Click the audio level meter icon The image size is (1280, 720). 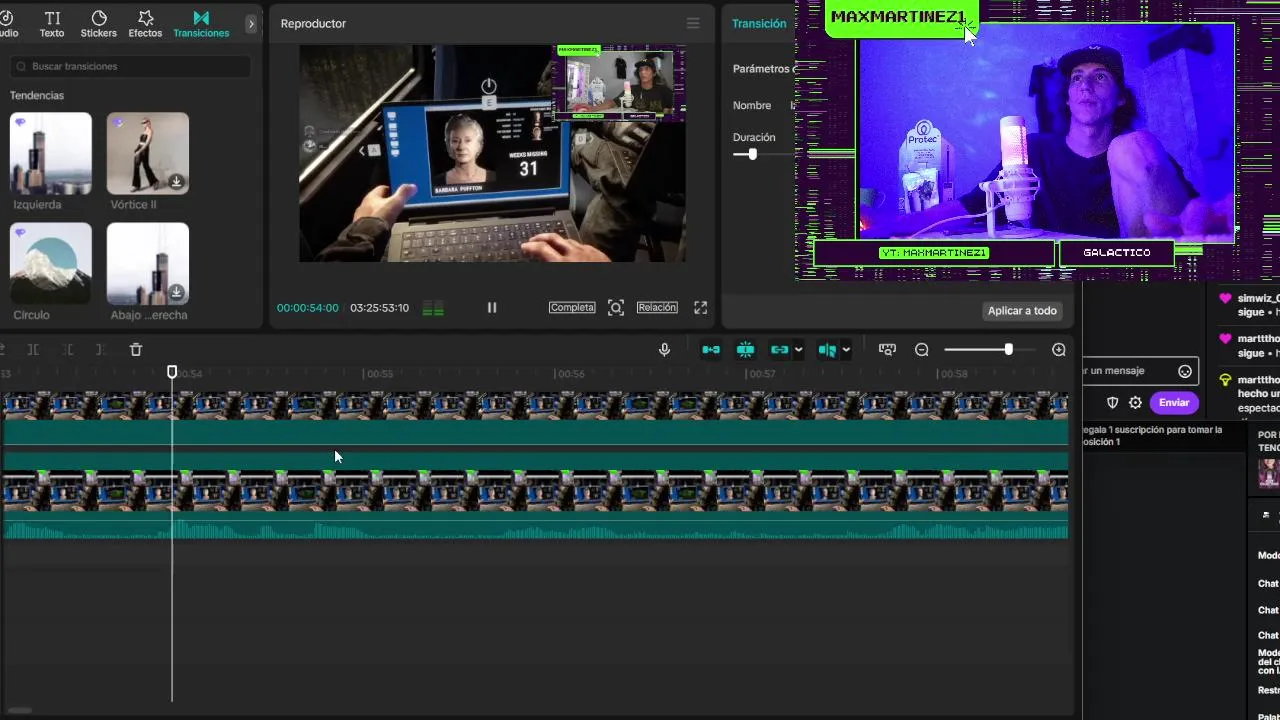433,309
